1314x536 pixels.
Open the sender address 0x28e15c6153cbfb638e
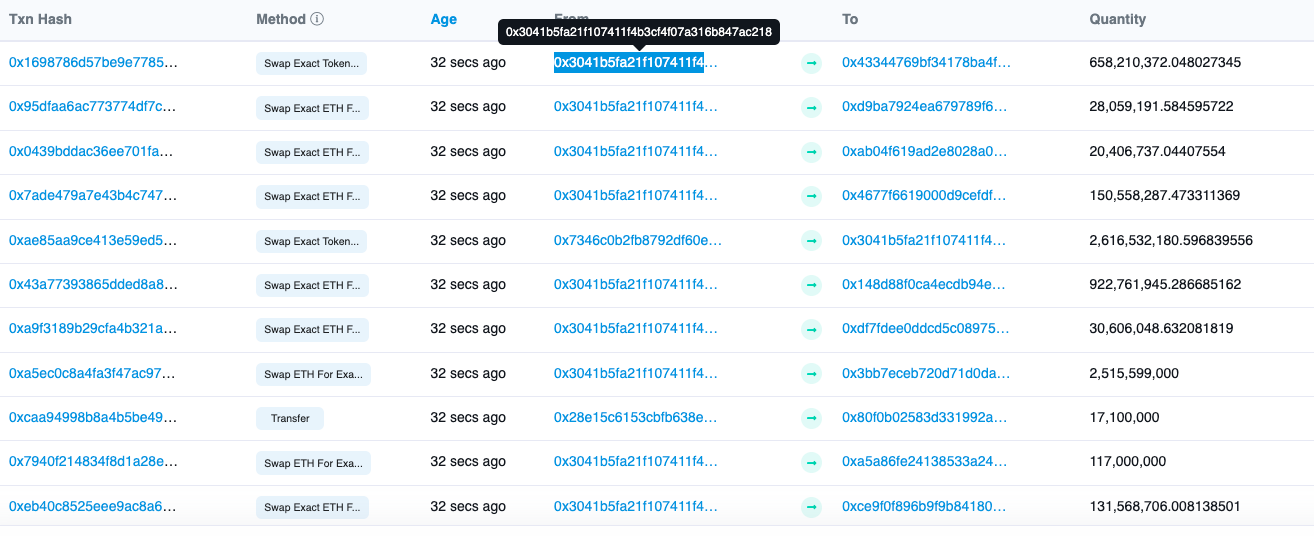(x=635, y=418)
